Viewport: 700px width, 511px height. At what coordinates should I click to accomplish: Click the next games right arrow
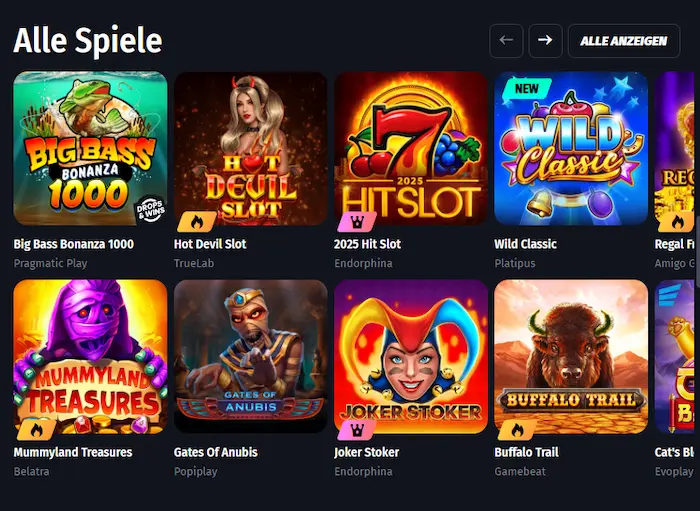click(x=545, y=41)
